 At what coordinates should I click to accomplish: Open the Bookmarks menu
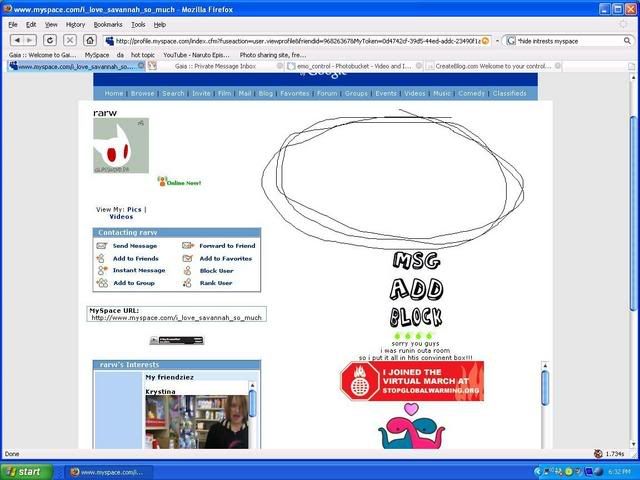pyautogui.click(x=108, y=24)
